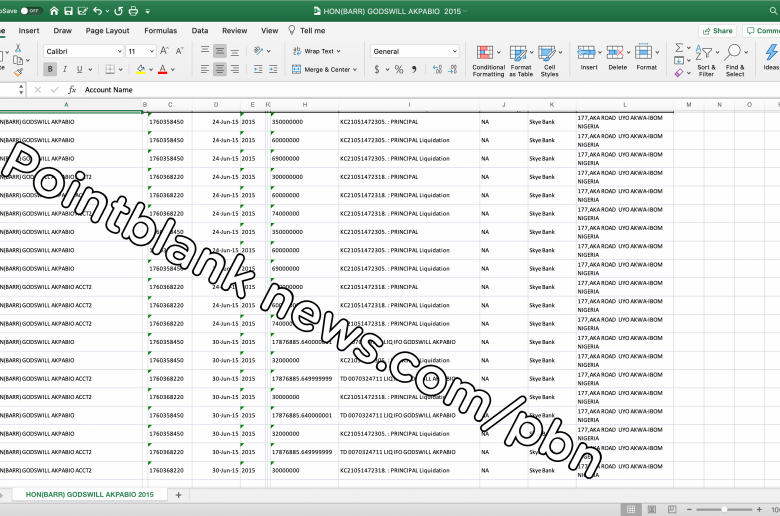This screenshot has height=516, width=780.
Task: Select the Data tab
Action: 200,30
